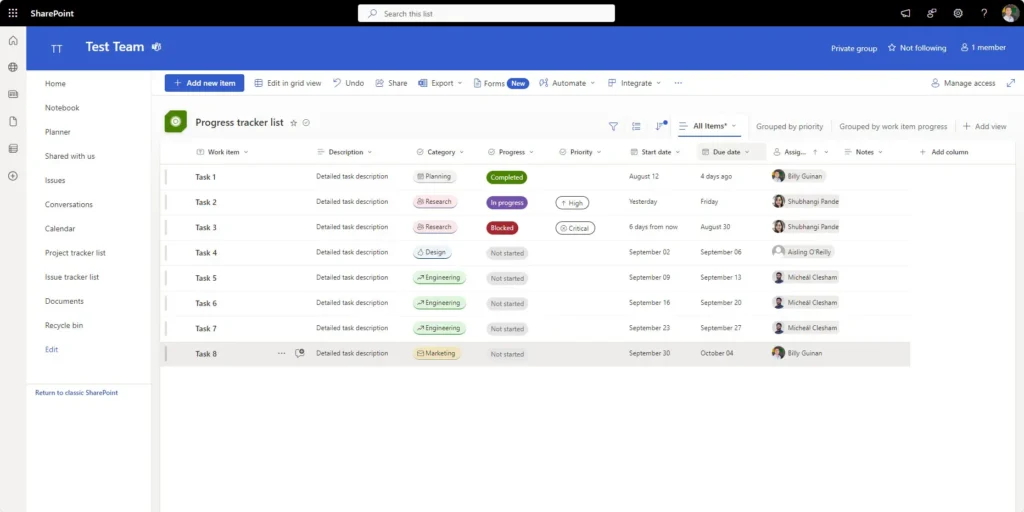Open the app launcher waffle icon
The image size is (1024, 512).
[x=13, y=13]
